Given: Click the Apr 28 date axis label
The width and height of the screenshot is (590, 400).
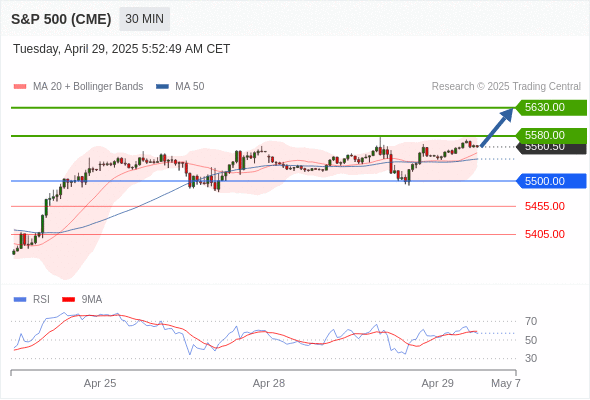Looking at the screenshot, I should pos(269,383).
